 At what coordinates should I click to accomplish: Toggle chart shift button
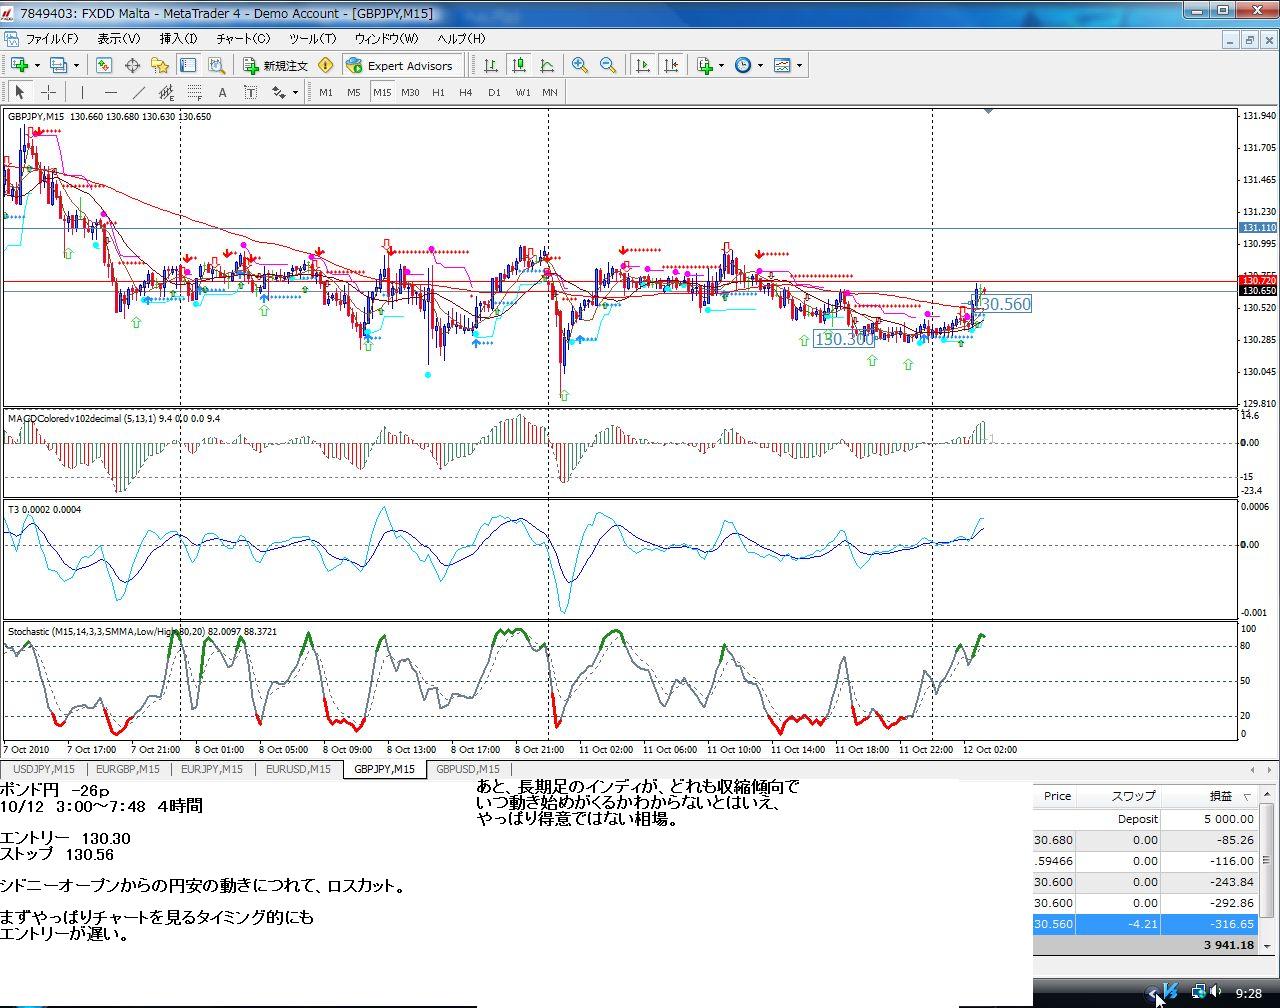tap(671, 65)
